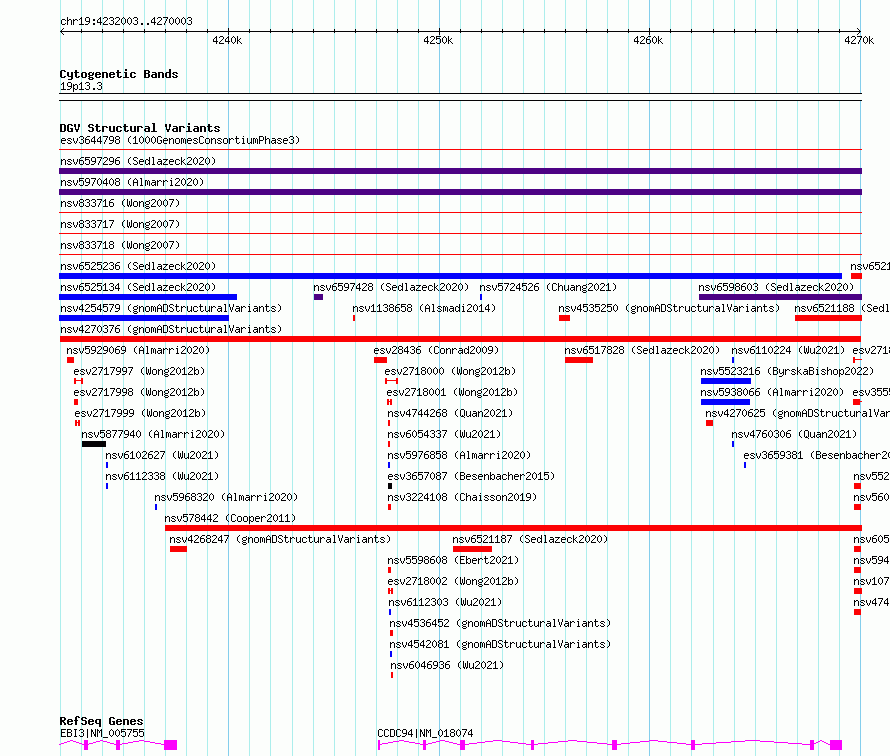Open nsv6102627 (Wu2021) label
Image resolution: width=890 pixels, height=756 pixels.
click(162, 455)
